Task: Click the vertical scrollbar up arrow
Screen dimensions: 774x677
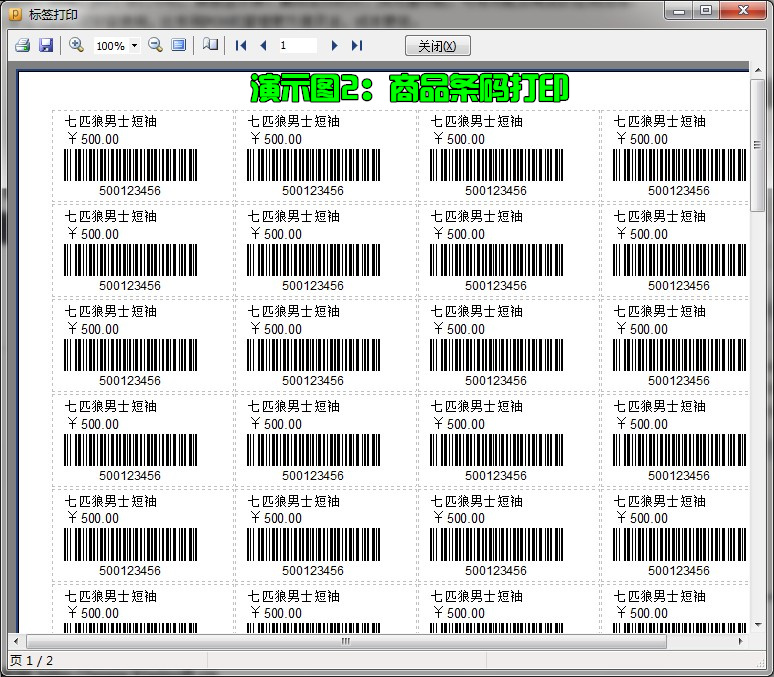Action: [758, 70]
